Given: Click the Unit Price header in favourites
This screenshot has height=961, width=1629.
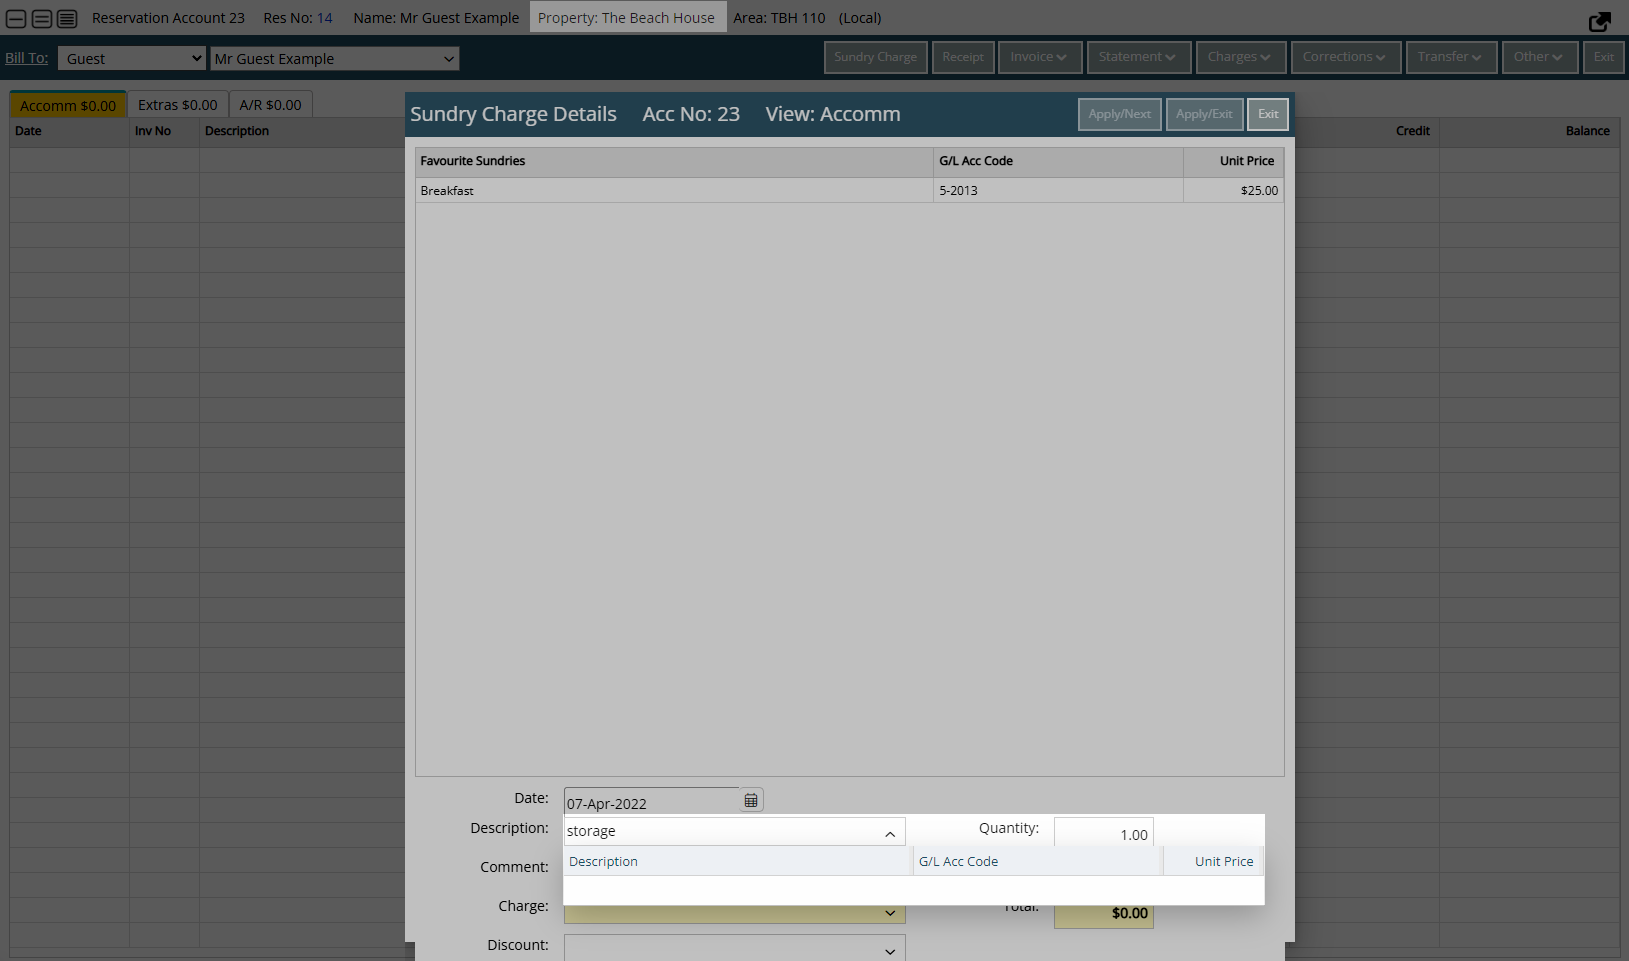Looking at the screenshot, I should point(1233,161).
